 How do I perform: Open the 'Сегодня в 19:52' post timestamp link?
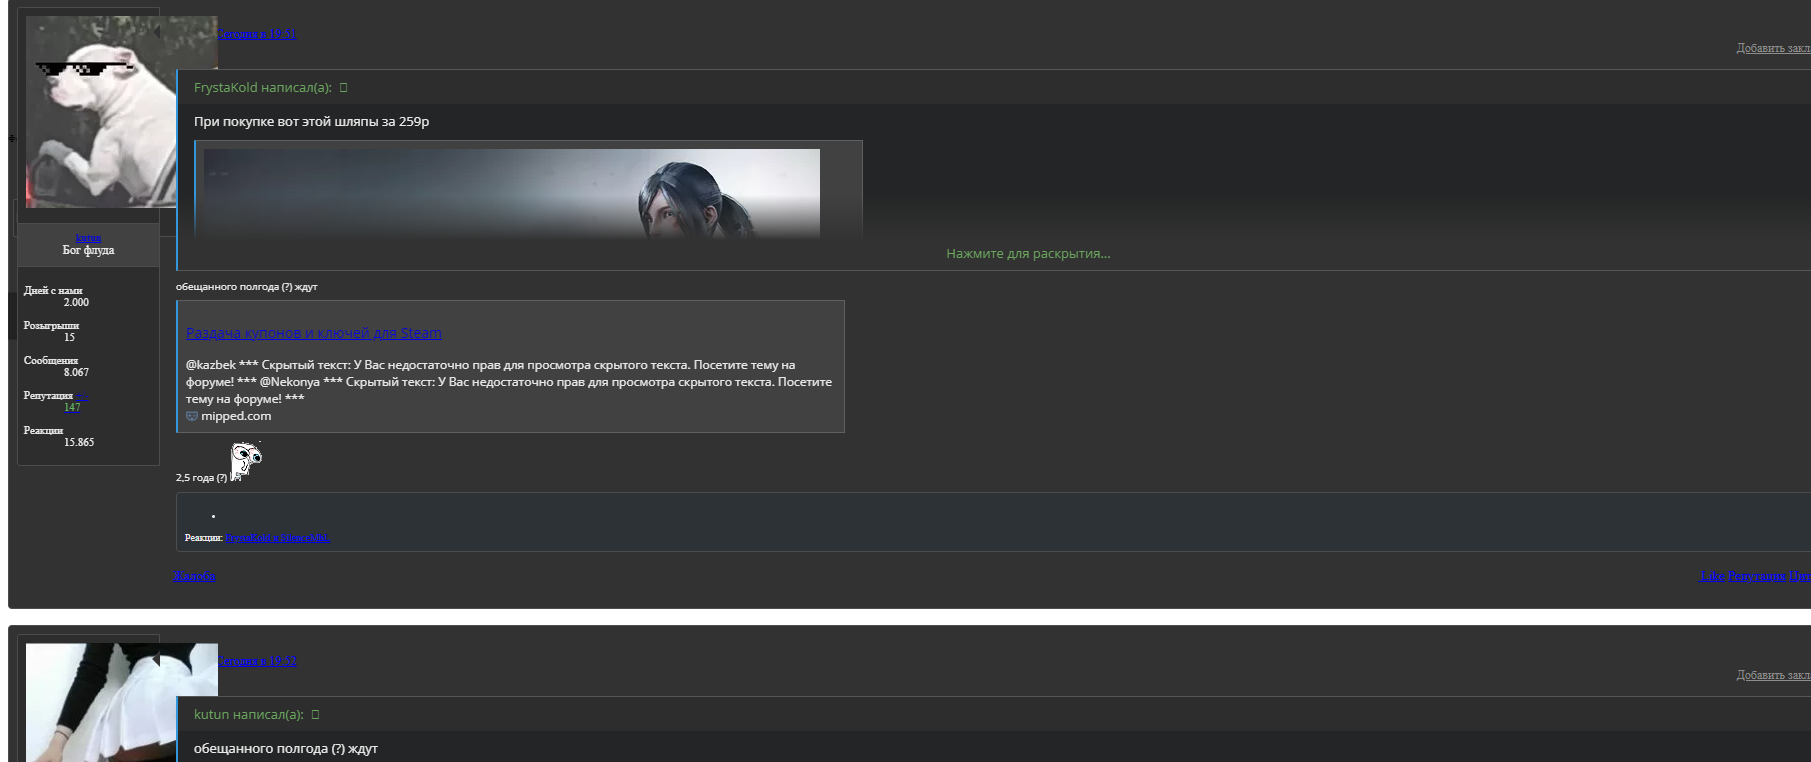tap(257, 661)
